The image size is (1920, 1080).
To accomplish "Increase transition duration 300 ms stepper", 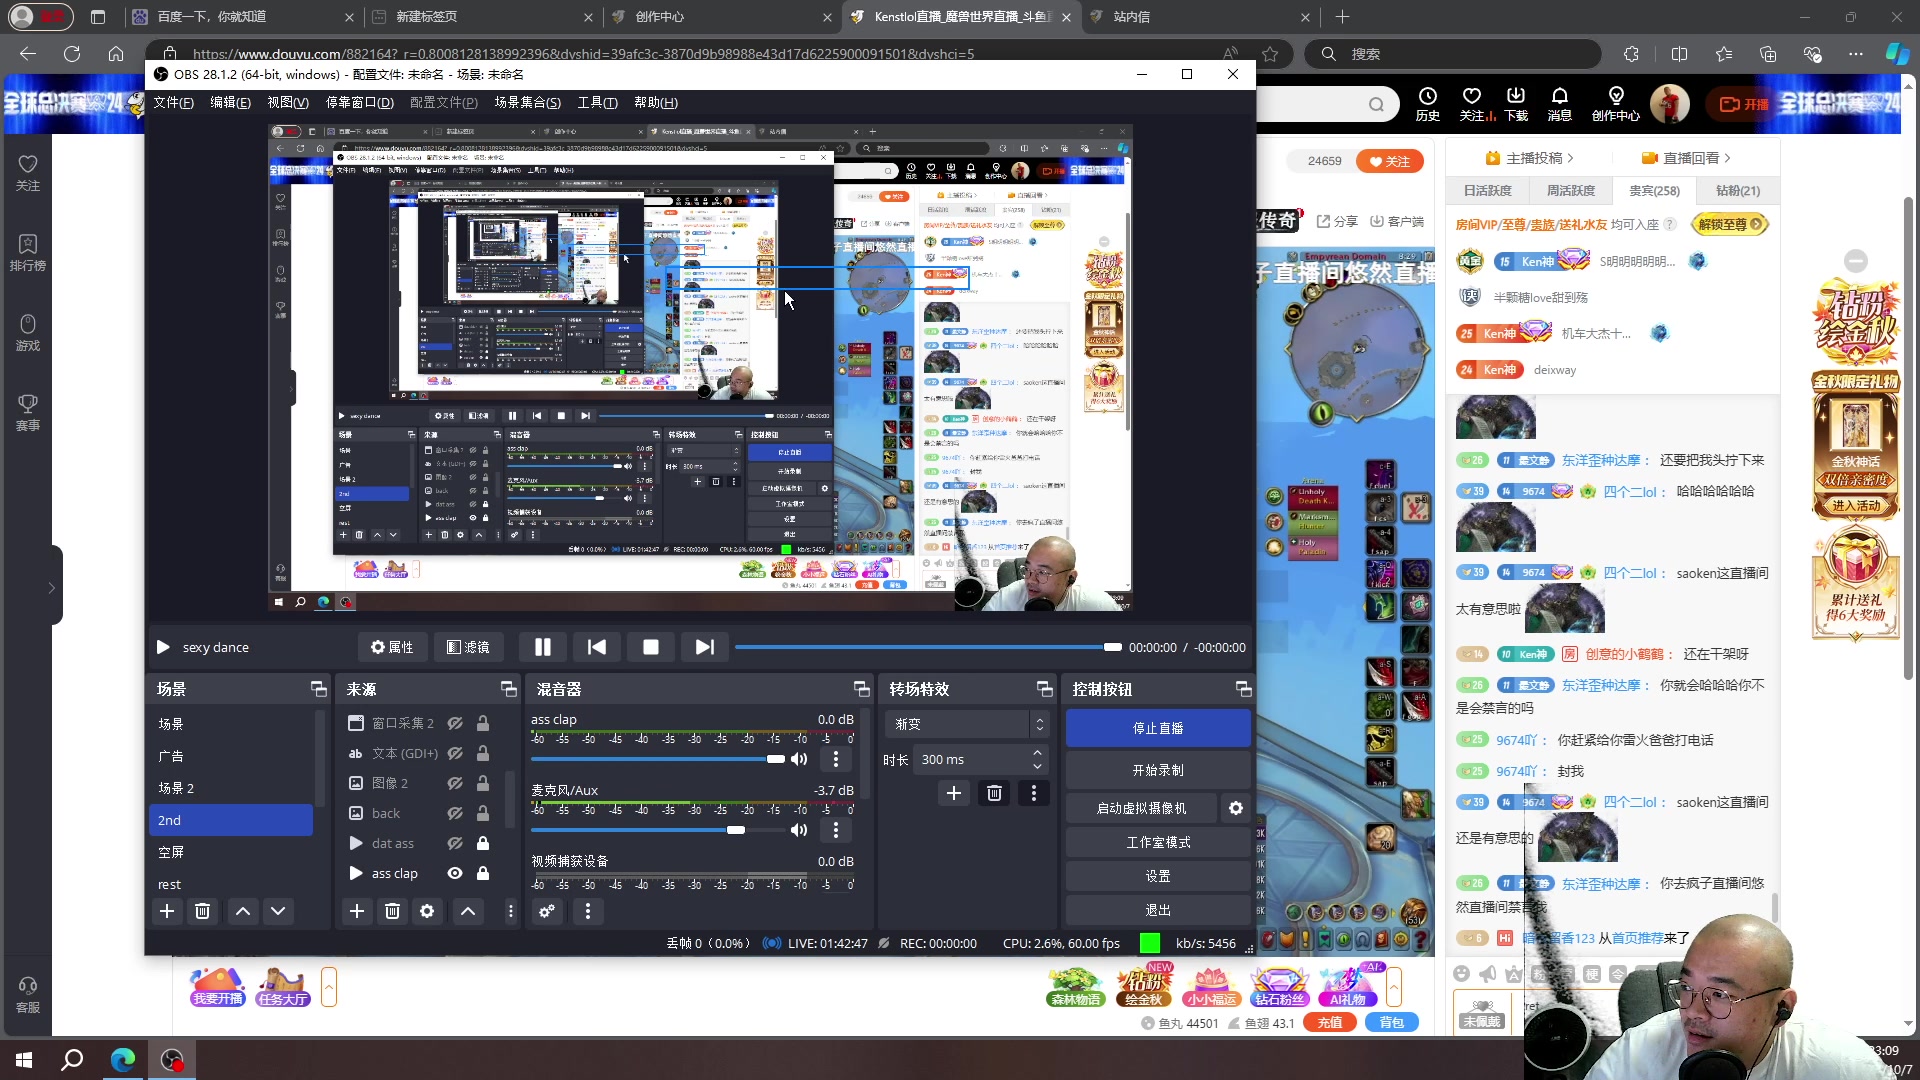I will coord(1037,753).
